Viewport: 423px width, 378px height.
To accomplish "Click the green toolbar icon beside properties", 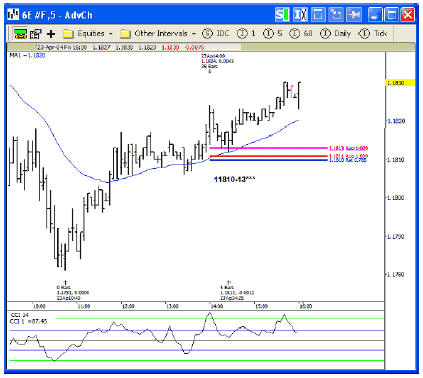I will pyautogui.click(x=20, y=33).
